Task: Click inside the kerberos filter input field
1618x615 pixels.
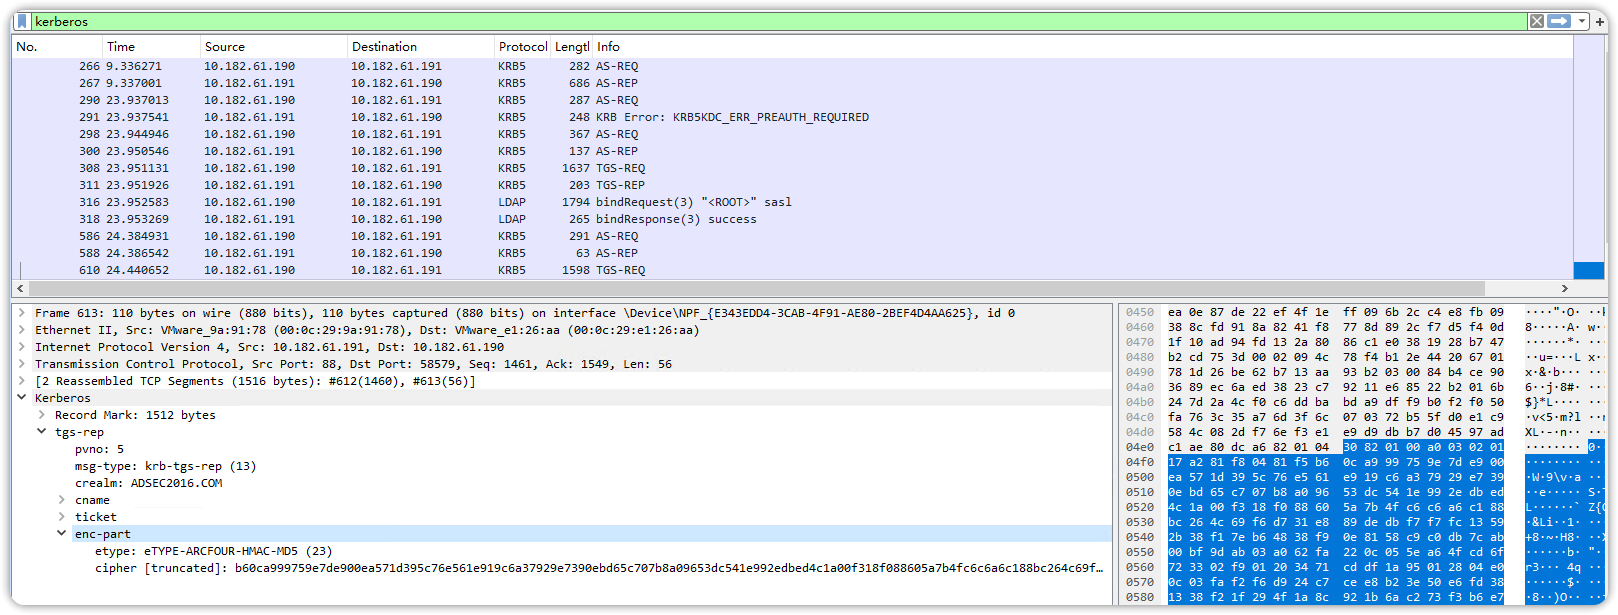Action: pos(700,21)
